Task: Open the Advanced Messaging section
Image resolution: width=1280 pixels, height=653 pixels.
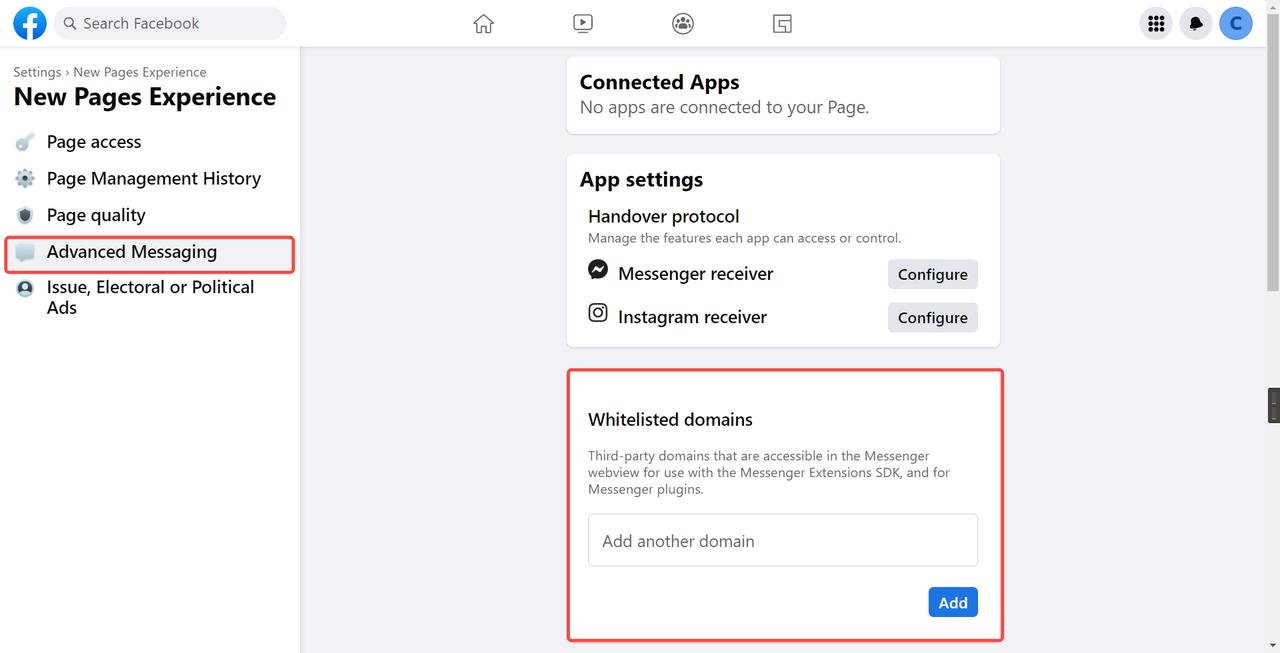Action: (132, 252)
